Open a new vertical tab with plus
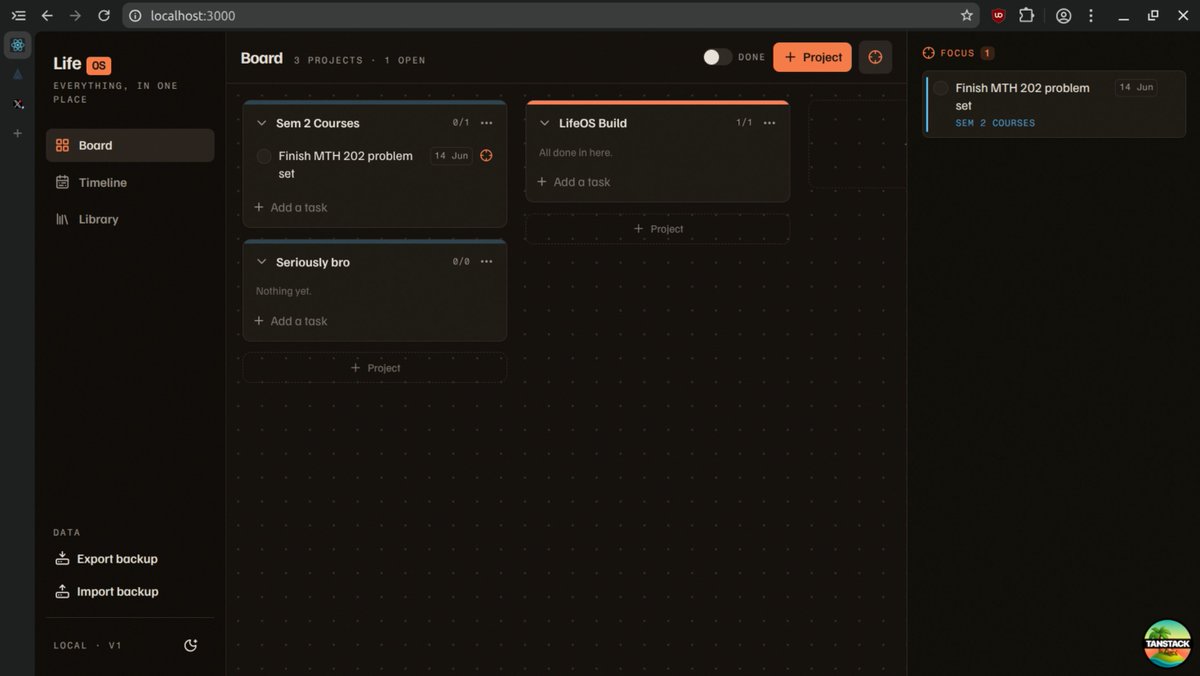Image resolution: width=1200 pixels, height=676 pixels. [17, 133]
